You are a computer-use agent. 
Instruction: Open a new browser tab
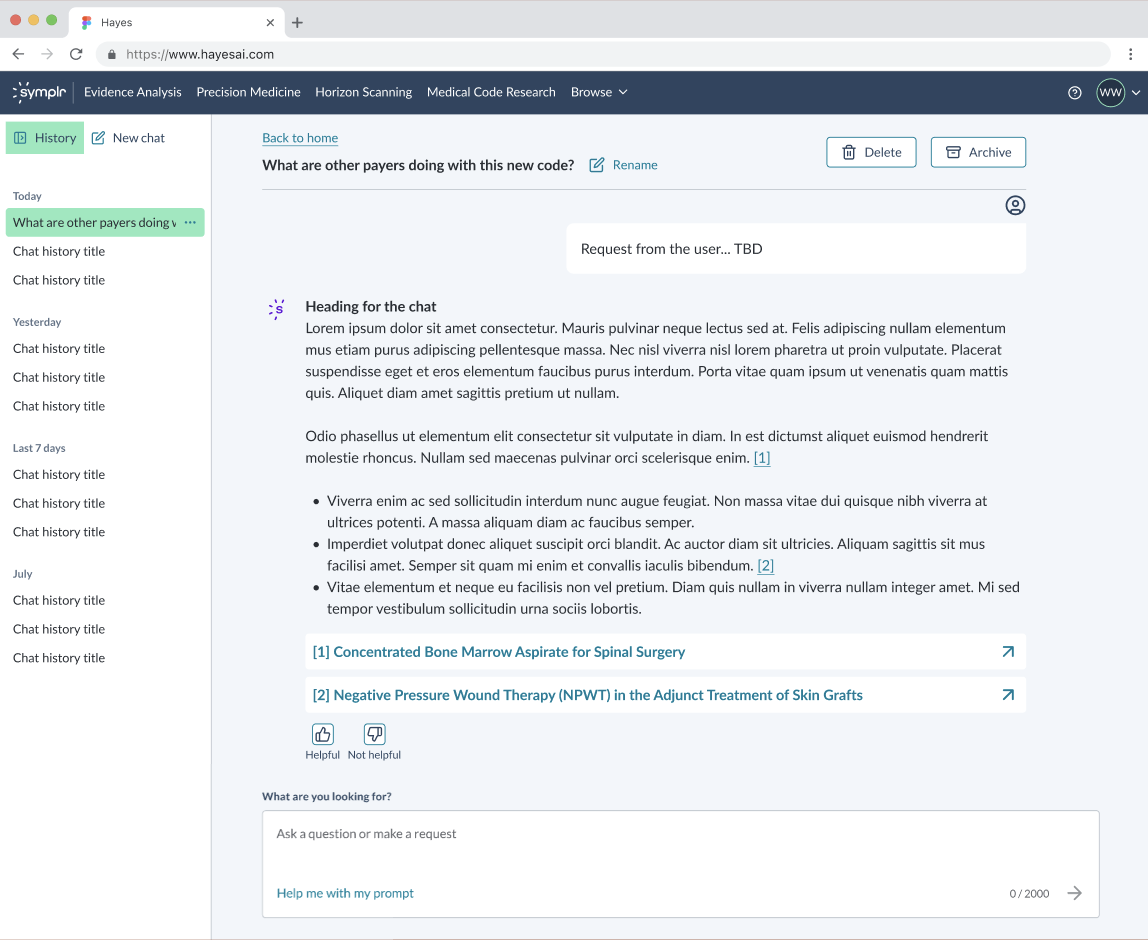pyautogui.click(x=297, y=23)
